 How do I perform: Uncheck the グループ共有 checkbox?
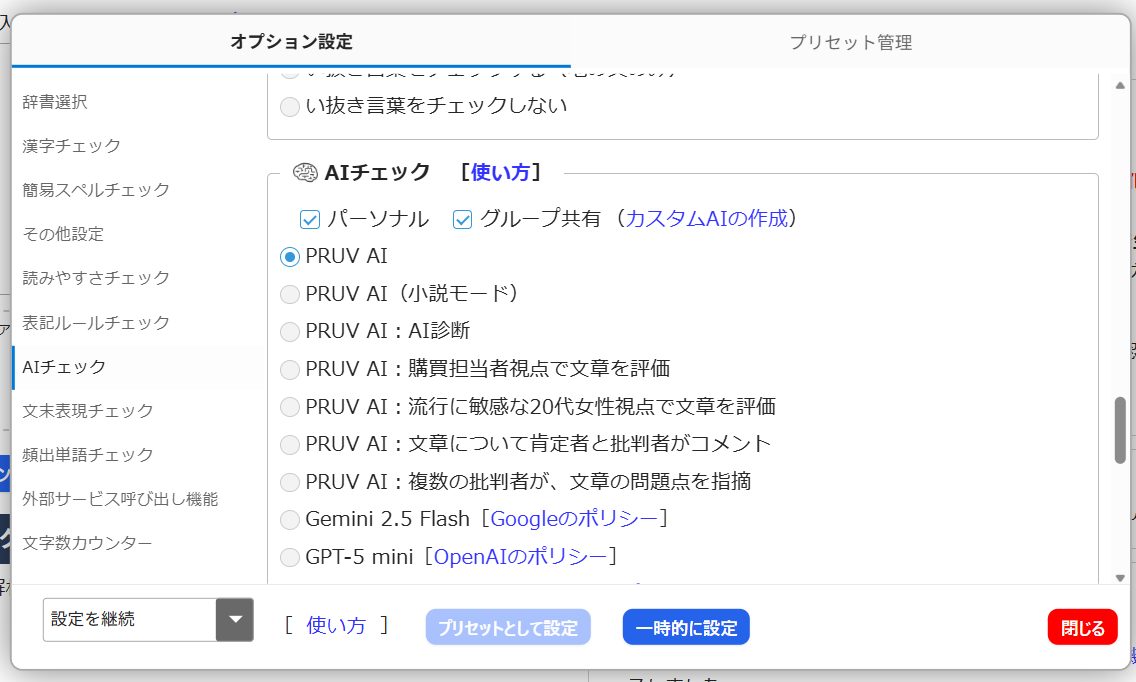tap(462, 219)
